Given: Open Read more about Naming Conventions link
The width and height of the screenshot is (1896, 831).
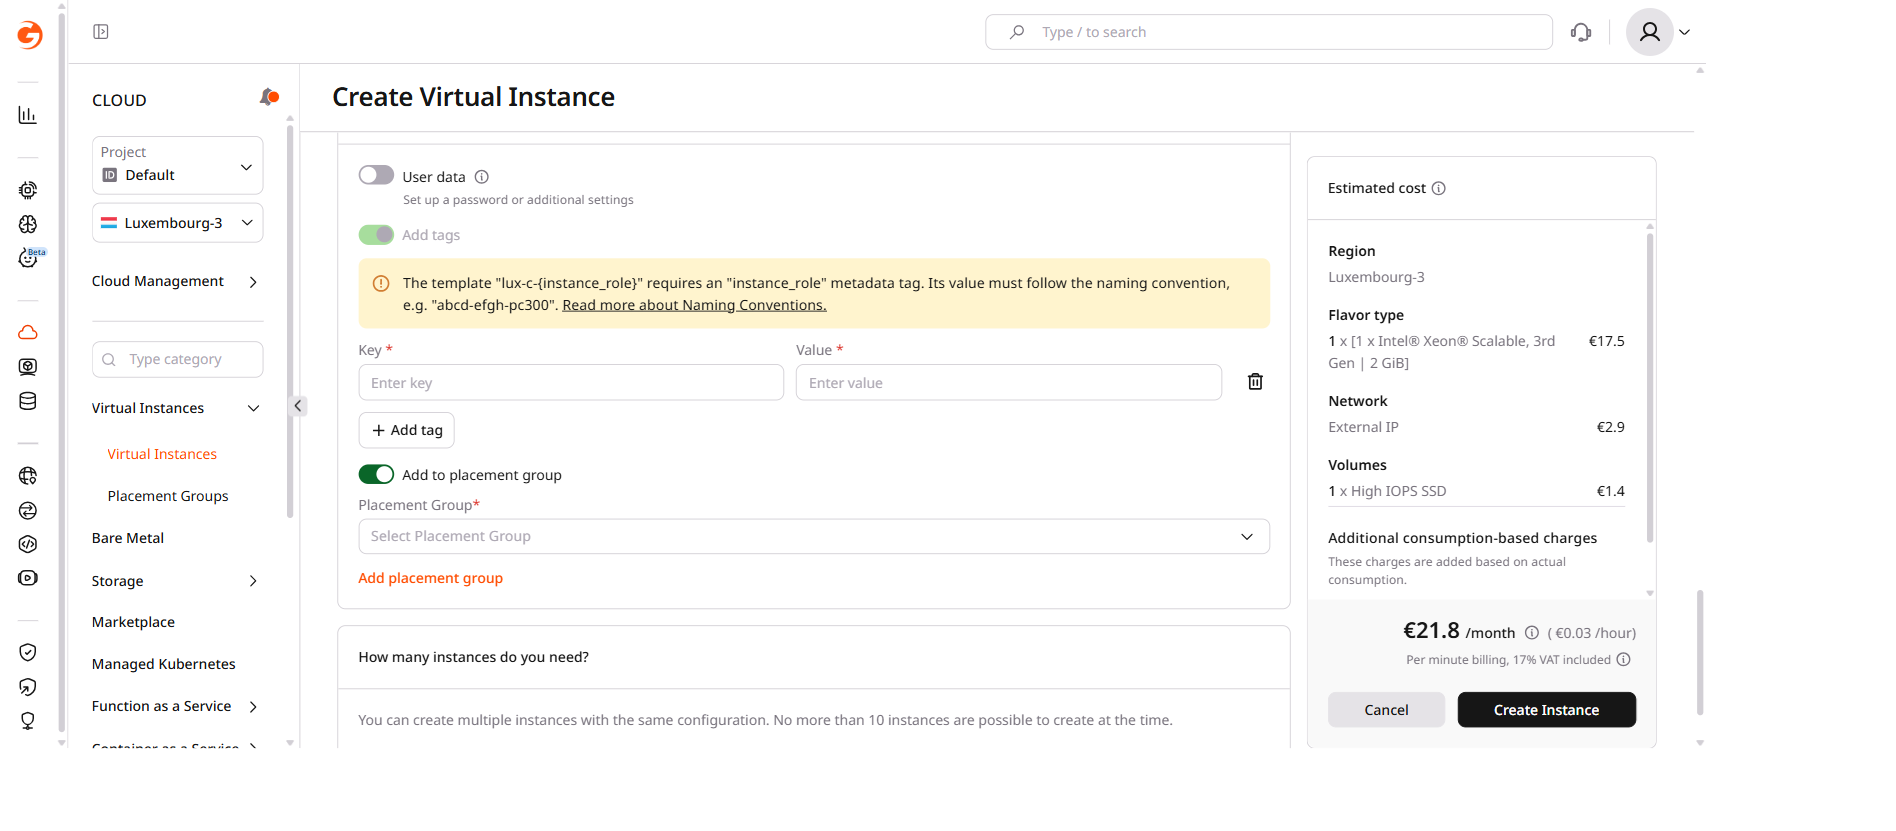Looking at the screenshot, I should coord(694,305).
